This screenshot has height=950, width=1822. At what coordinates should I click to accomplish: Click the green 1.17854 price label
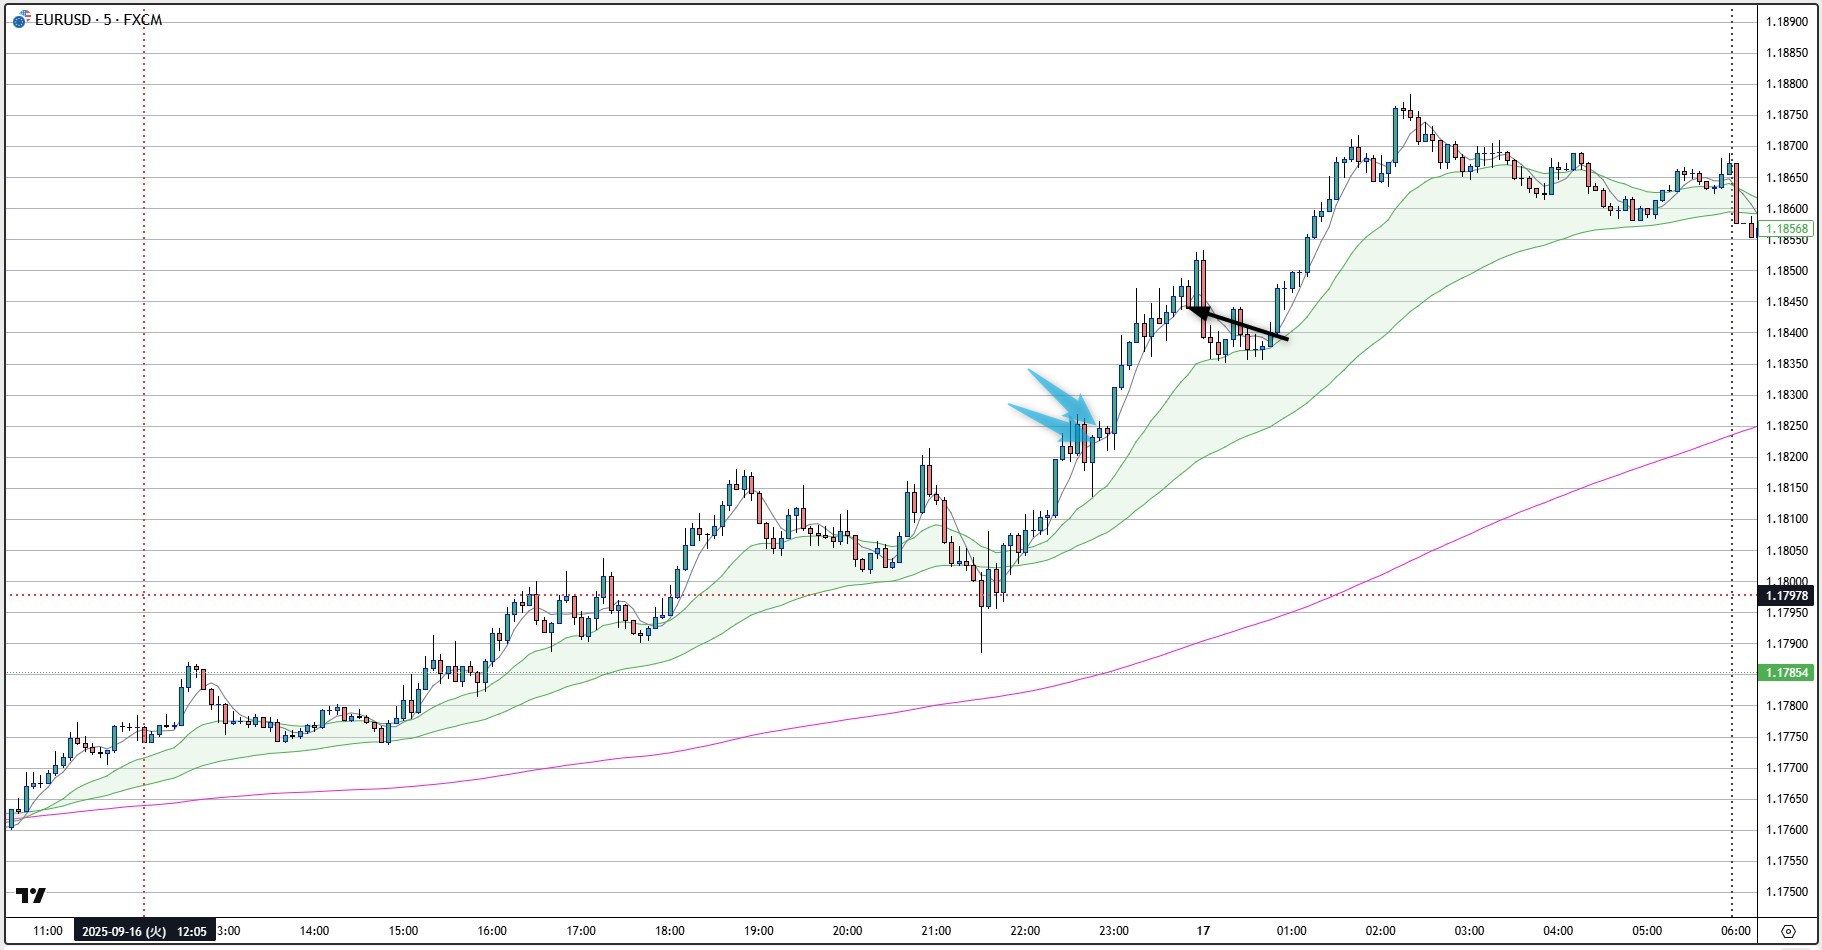pyautogui.click(x=1787, y=673)
